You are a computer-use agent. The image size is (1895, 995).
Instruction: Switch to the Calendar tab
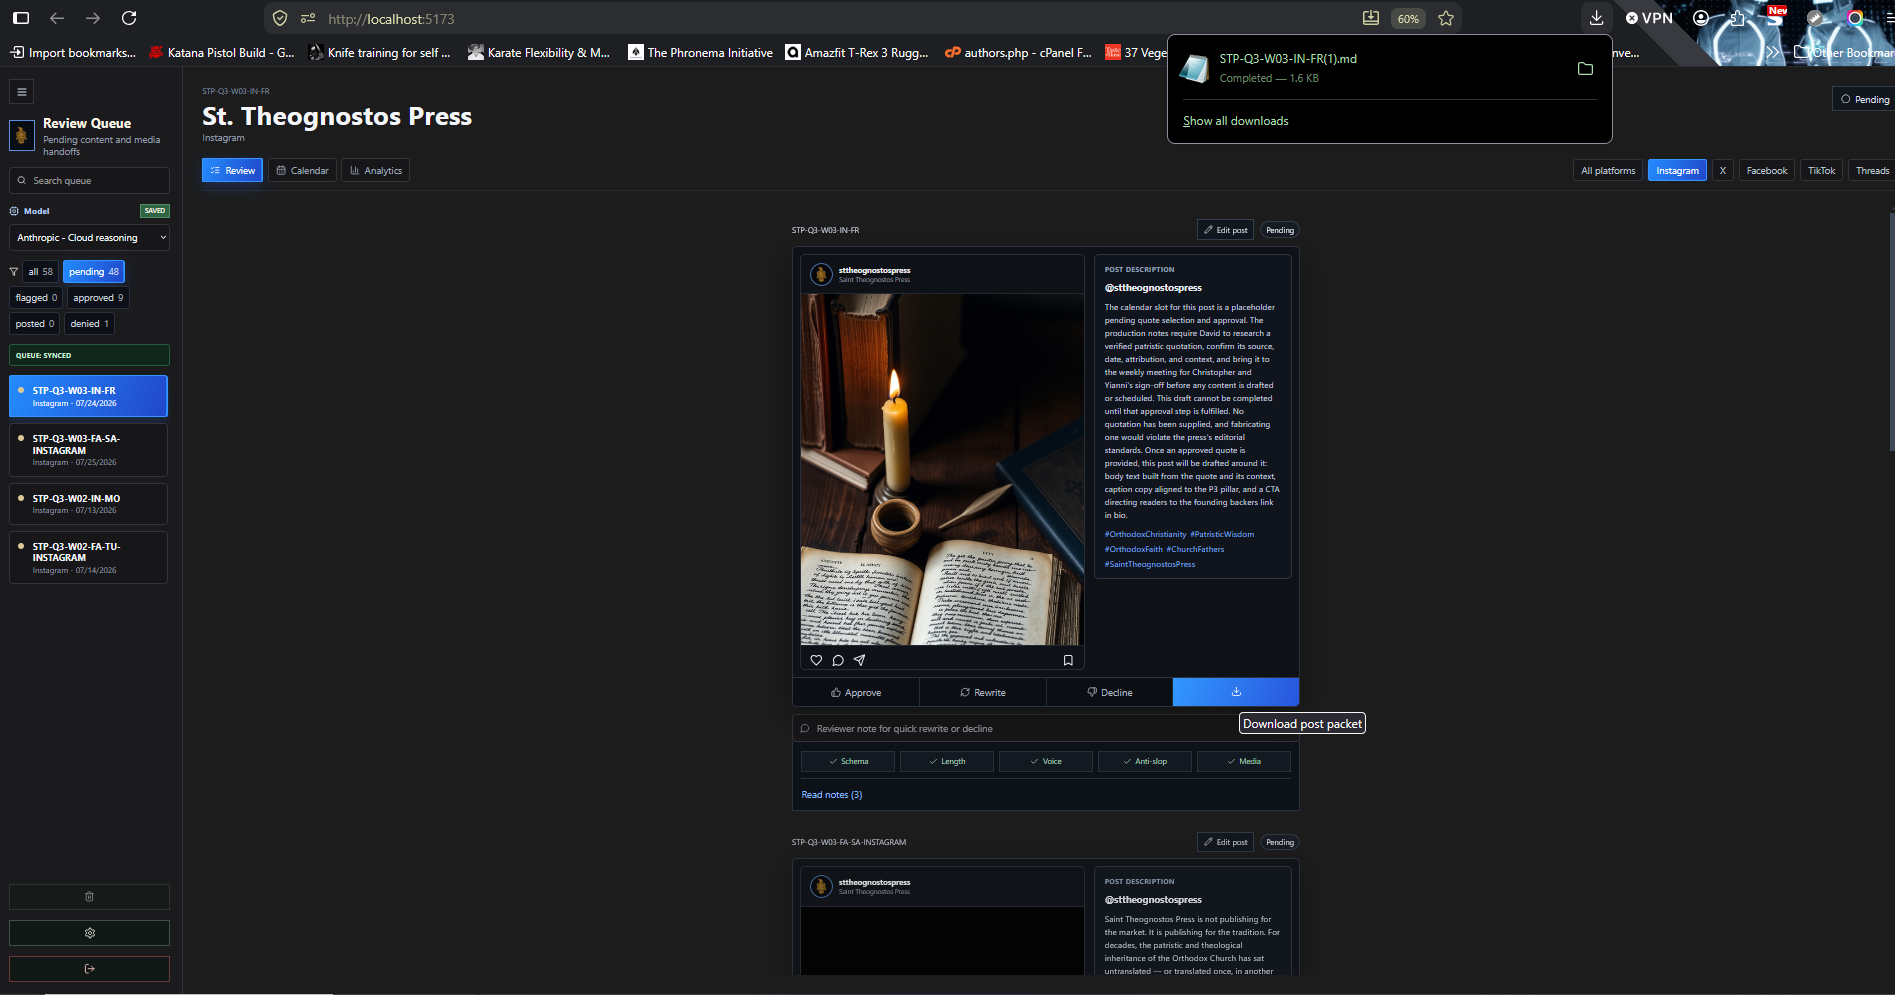tap(302, 171)
